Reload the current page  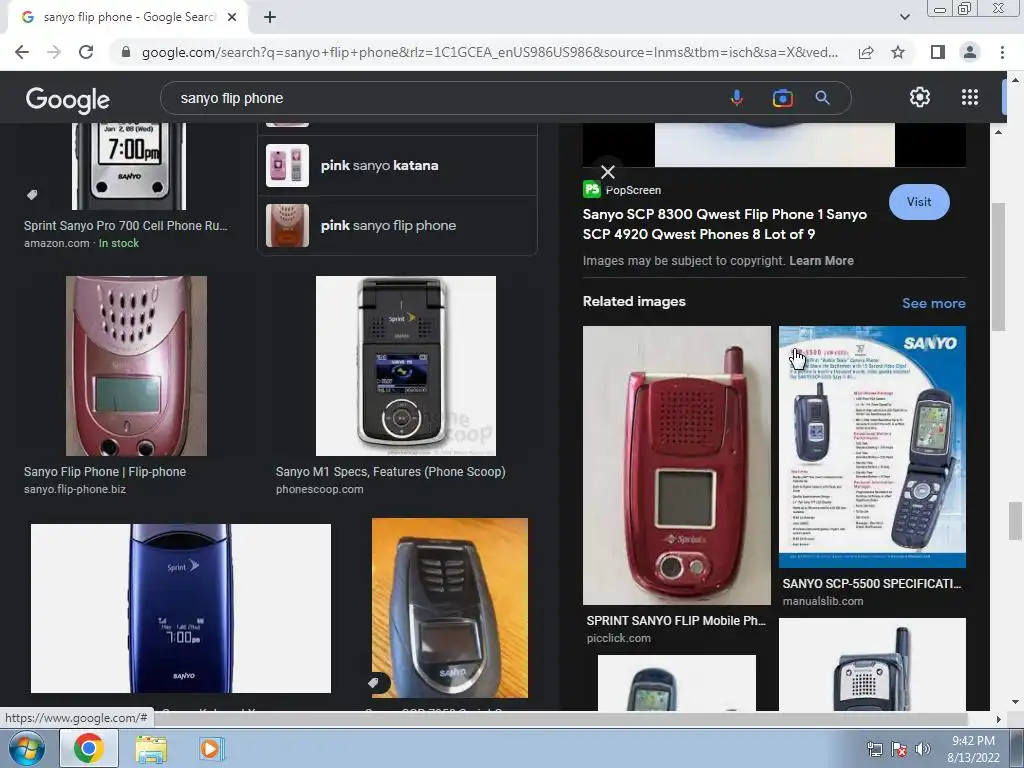86,52
